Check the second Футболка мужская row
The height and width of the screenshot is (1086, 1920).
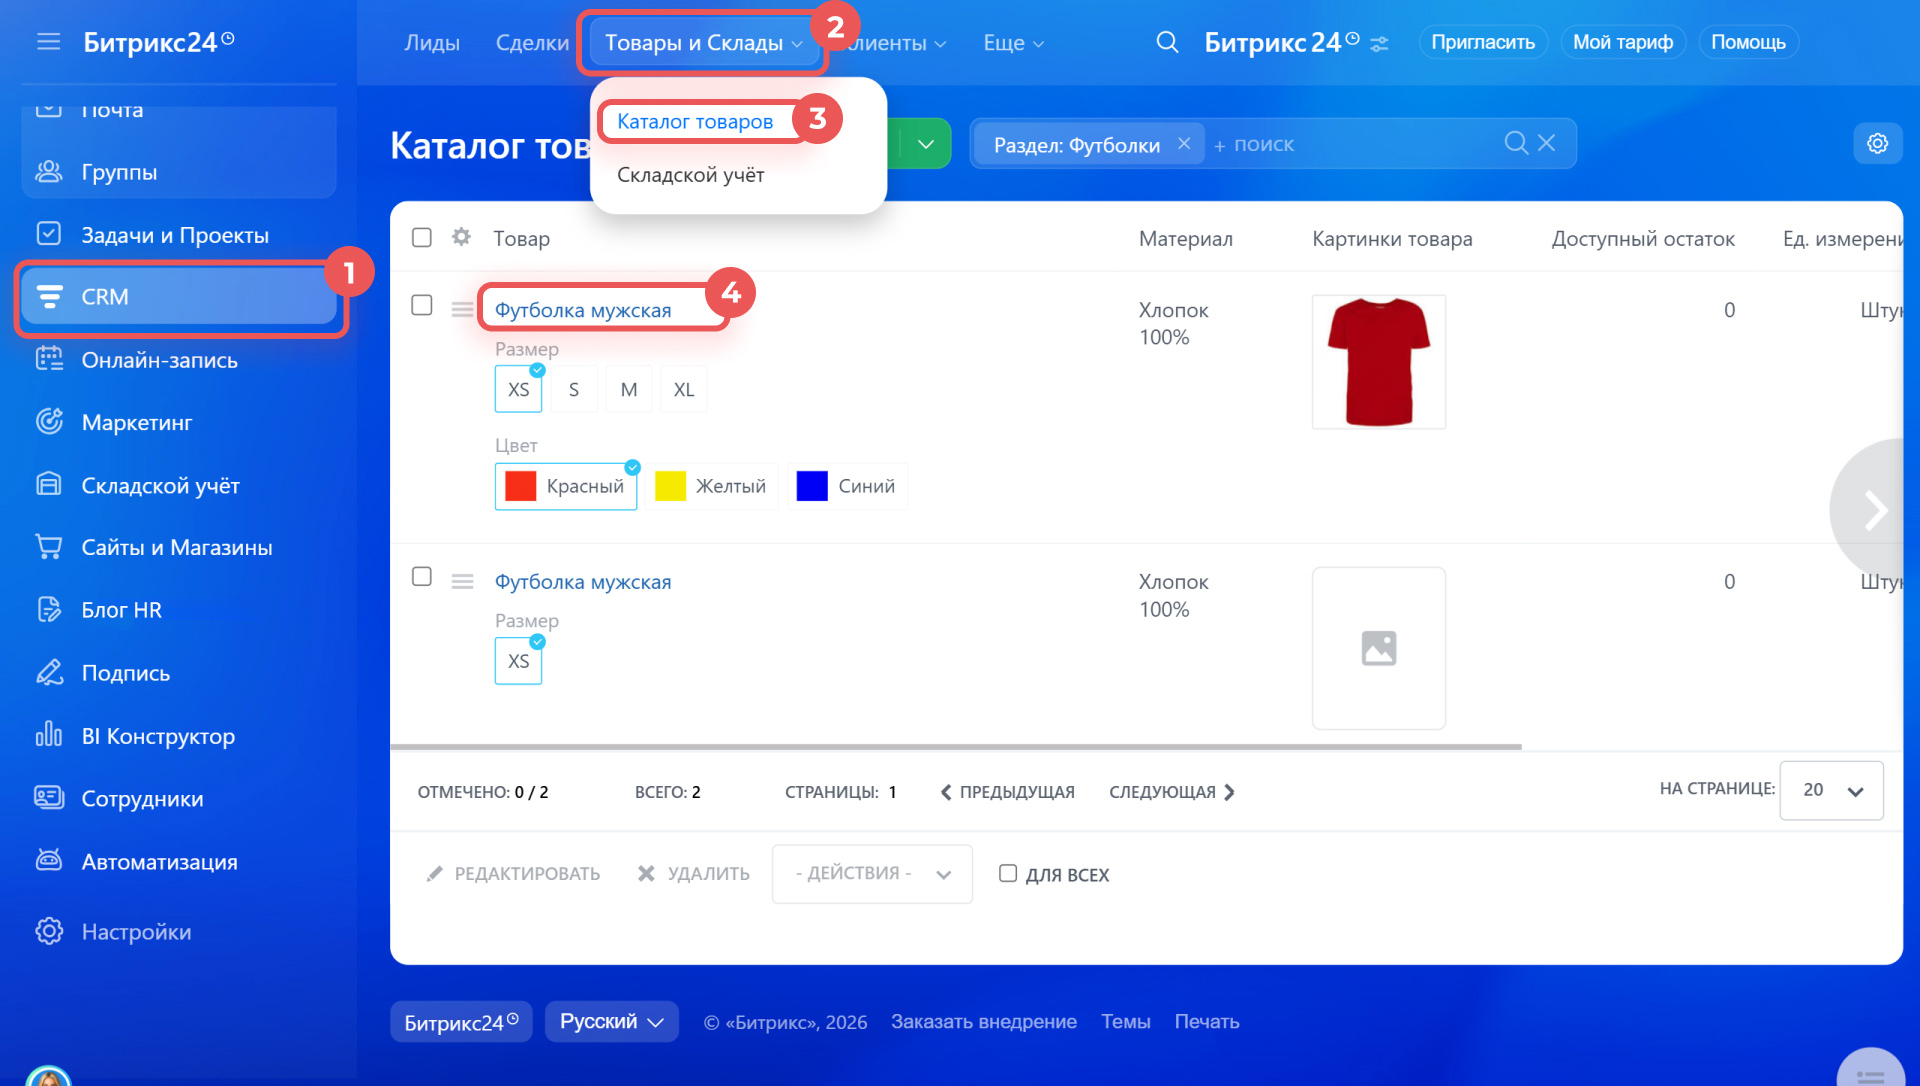click(x=422, y=576)
